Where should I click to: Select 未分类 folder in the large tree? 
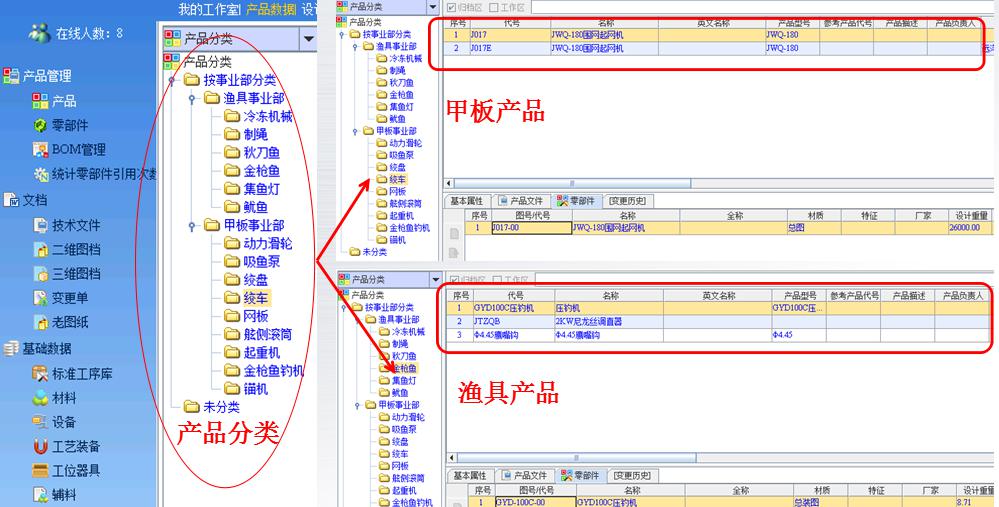pos(212,406)
